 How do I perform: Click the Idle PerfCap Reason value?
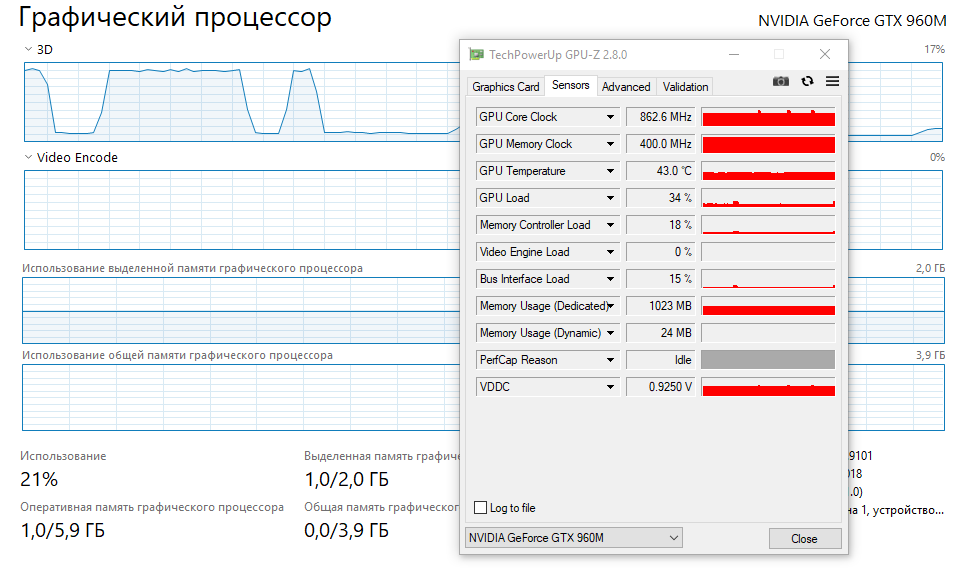point(660,360)
